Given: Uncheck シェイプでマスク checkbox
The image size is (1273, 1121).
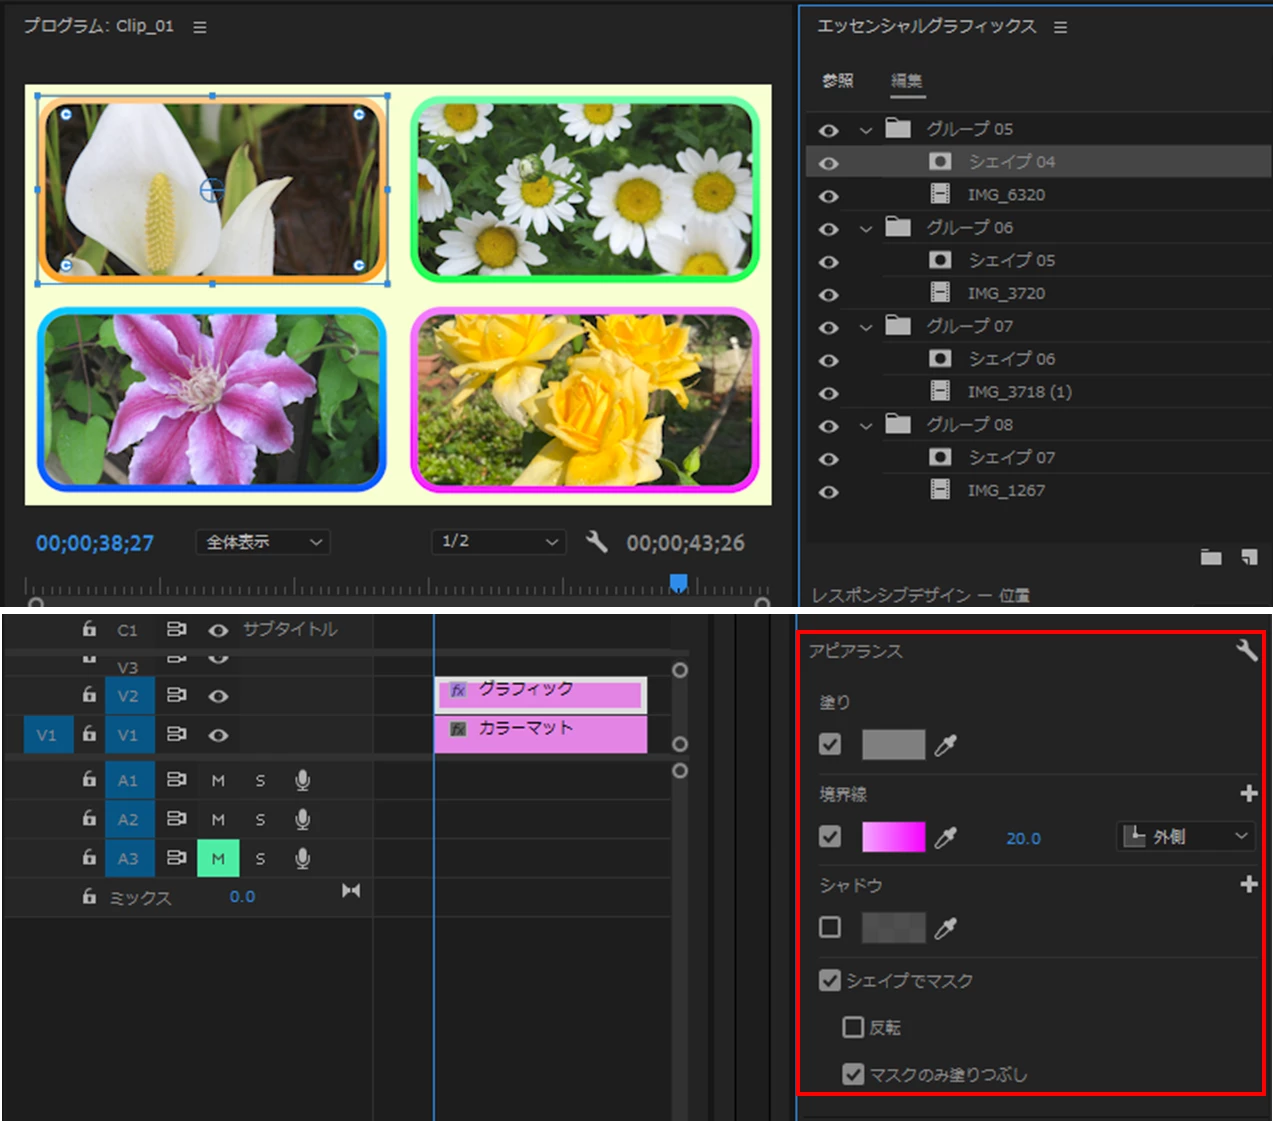Looking at the screenshot, I should 830,980.
